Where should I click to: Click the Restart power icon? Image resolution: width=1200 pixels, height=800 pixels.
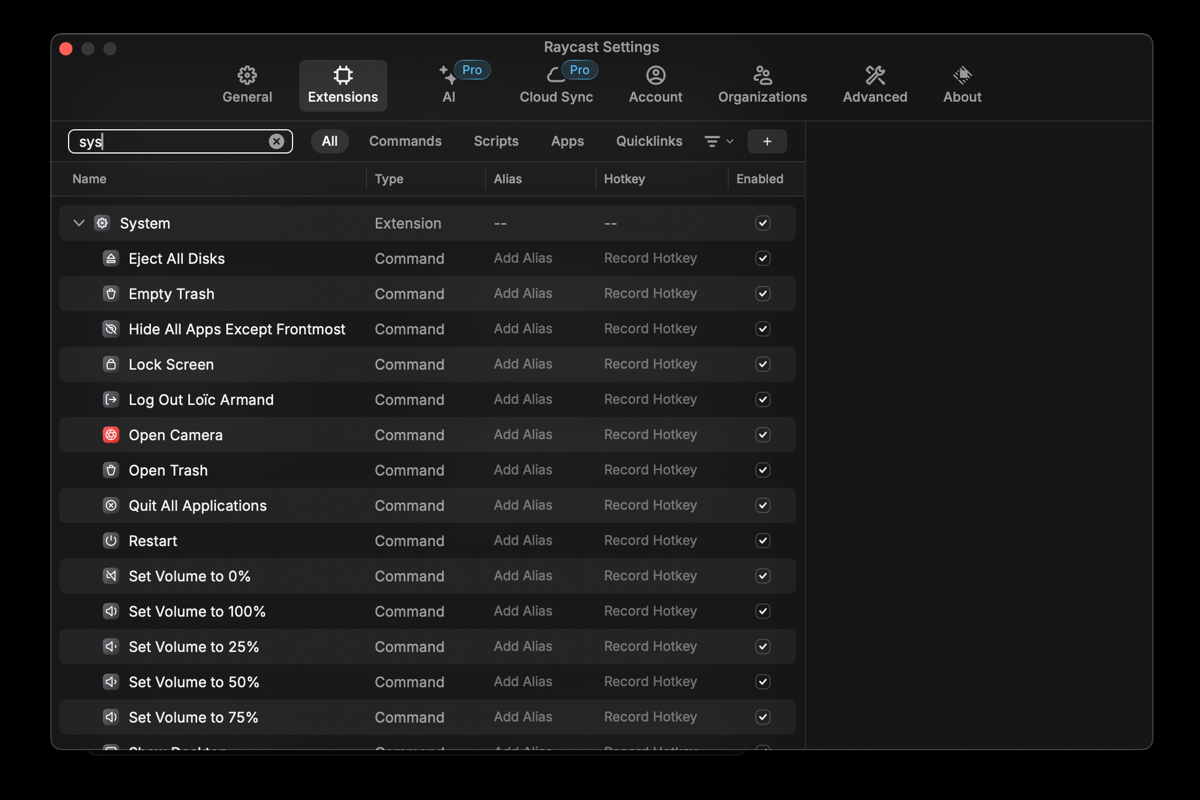(x=111, y=541)
